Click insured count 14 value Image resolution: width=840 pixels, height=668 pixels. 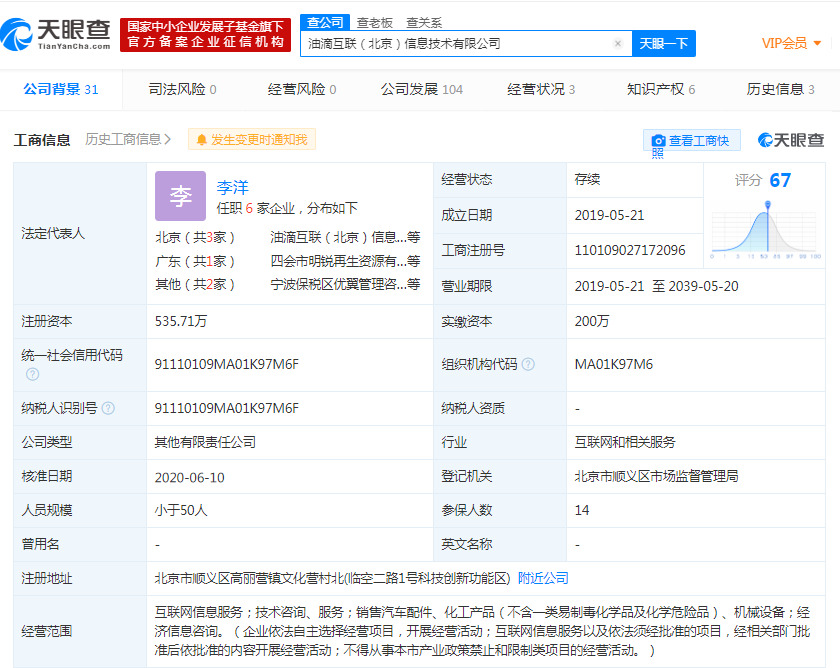coord(582,511)
